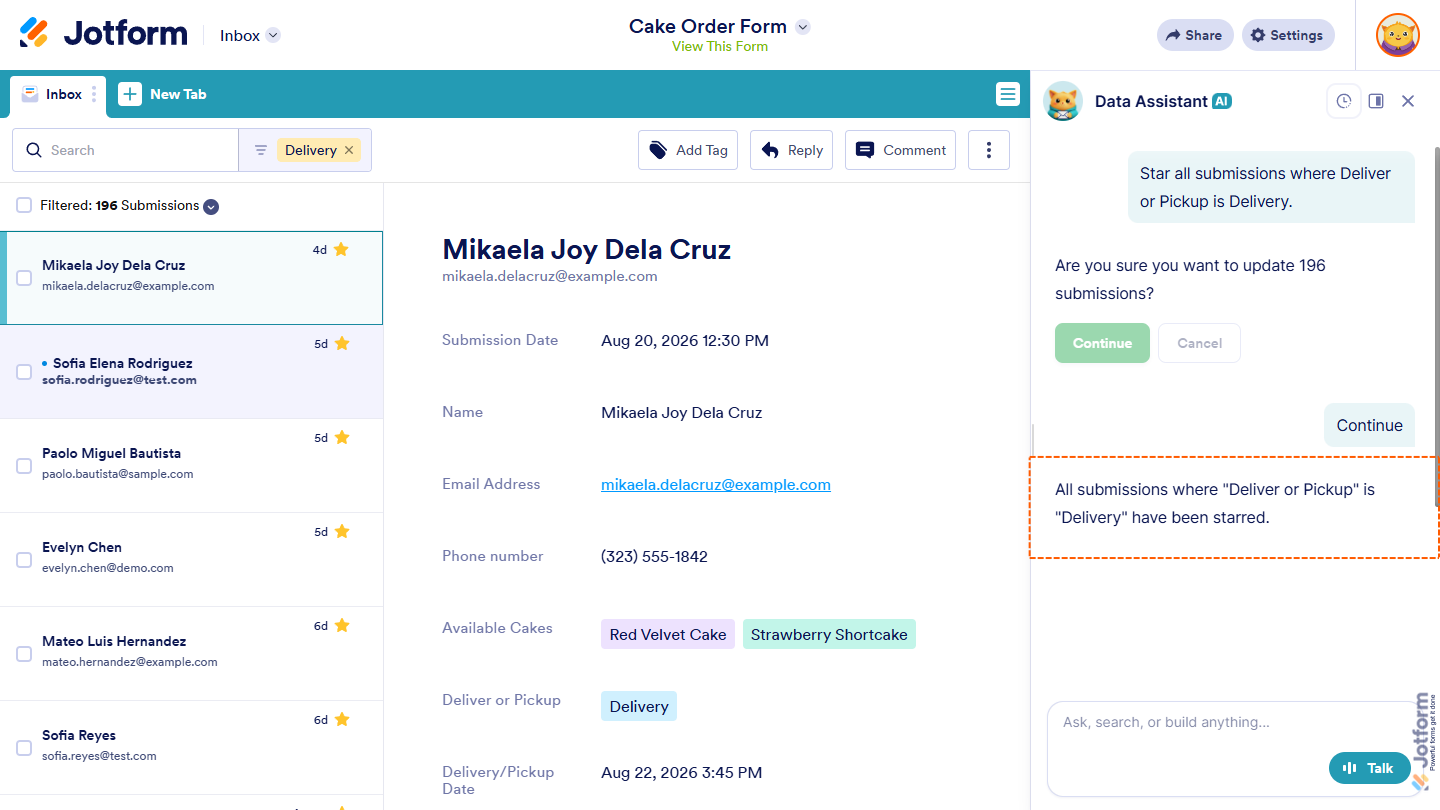Click the Submission Date value
The image size is (1440, 810).
[685, 340]
